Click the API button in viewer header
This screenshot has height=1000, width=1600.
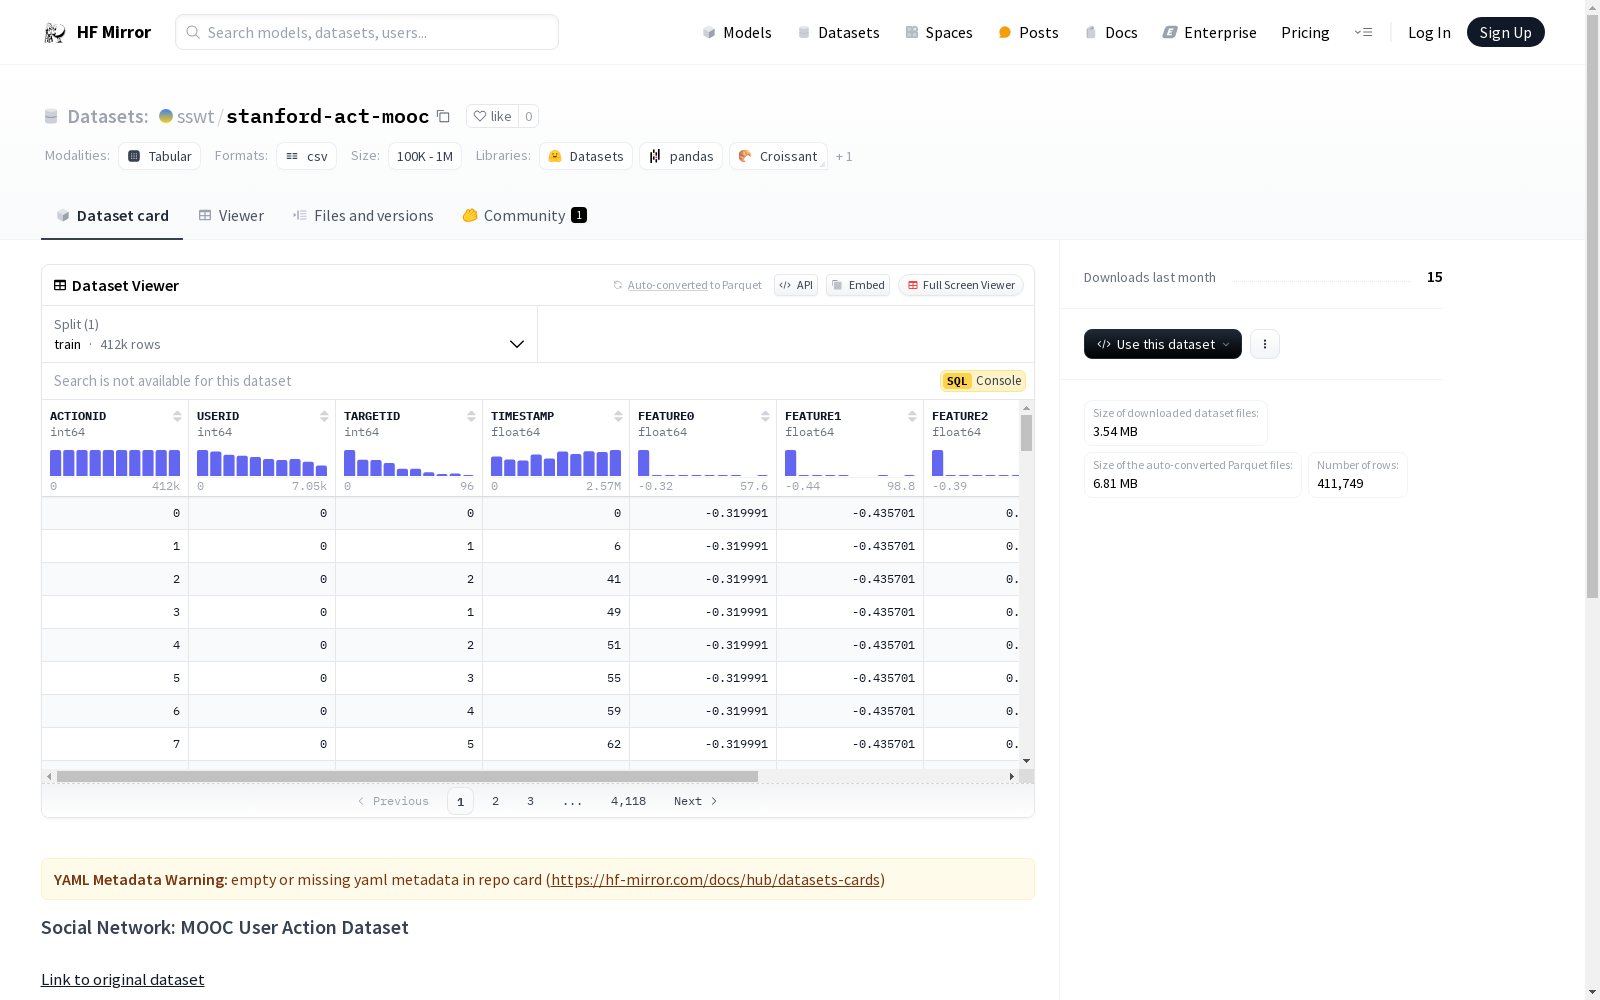(796, 285)
